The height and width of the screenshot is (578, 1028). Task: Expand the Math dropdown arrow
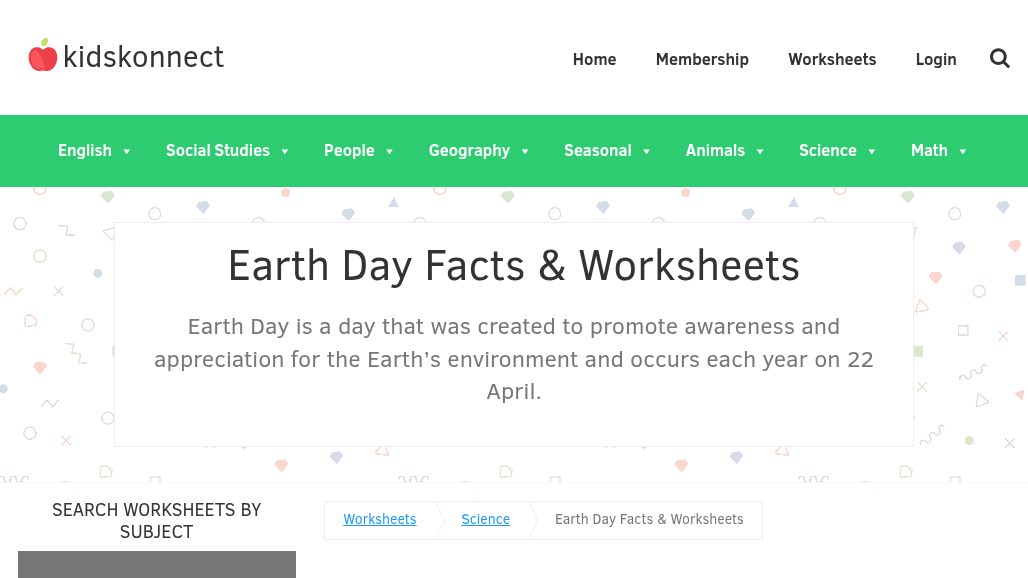[x=963, y=152]
